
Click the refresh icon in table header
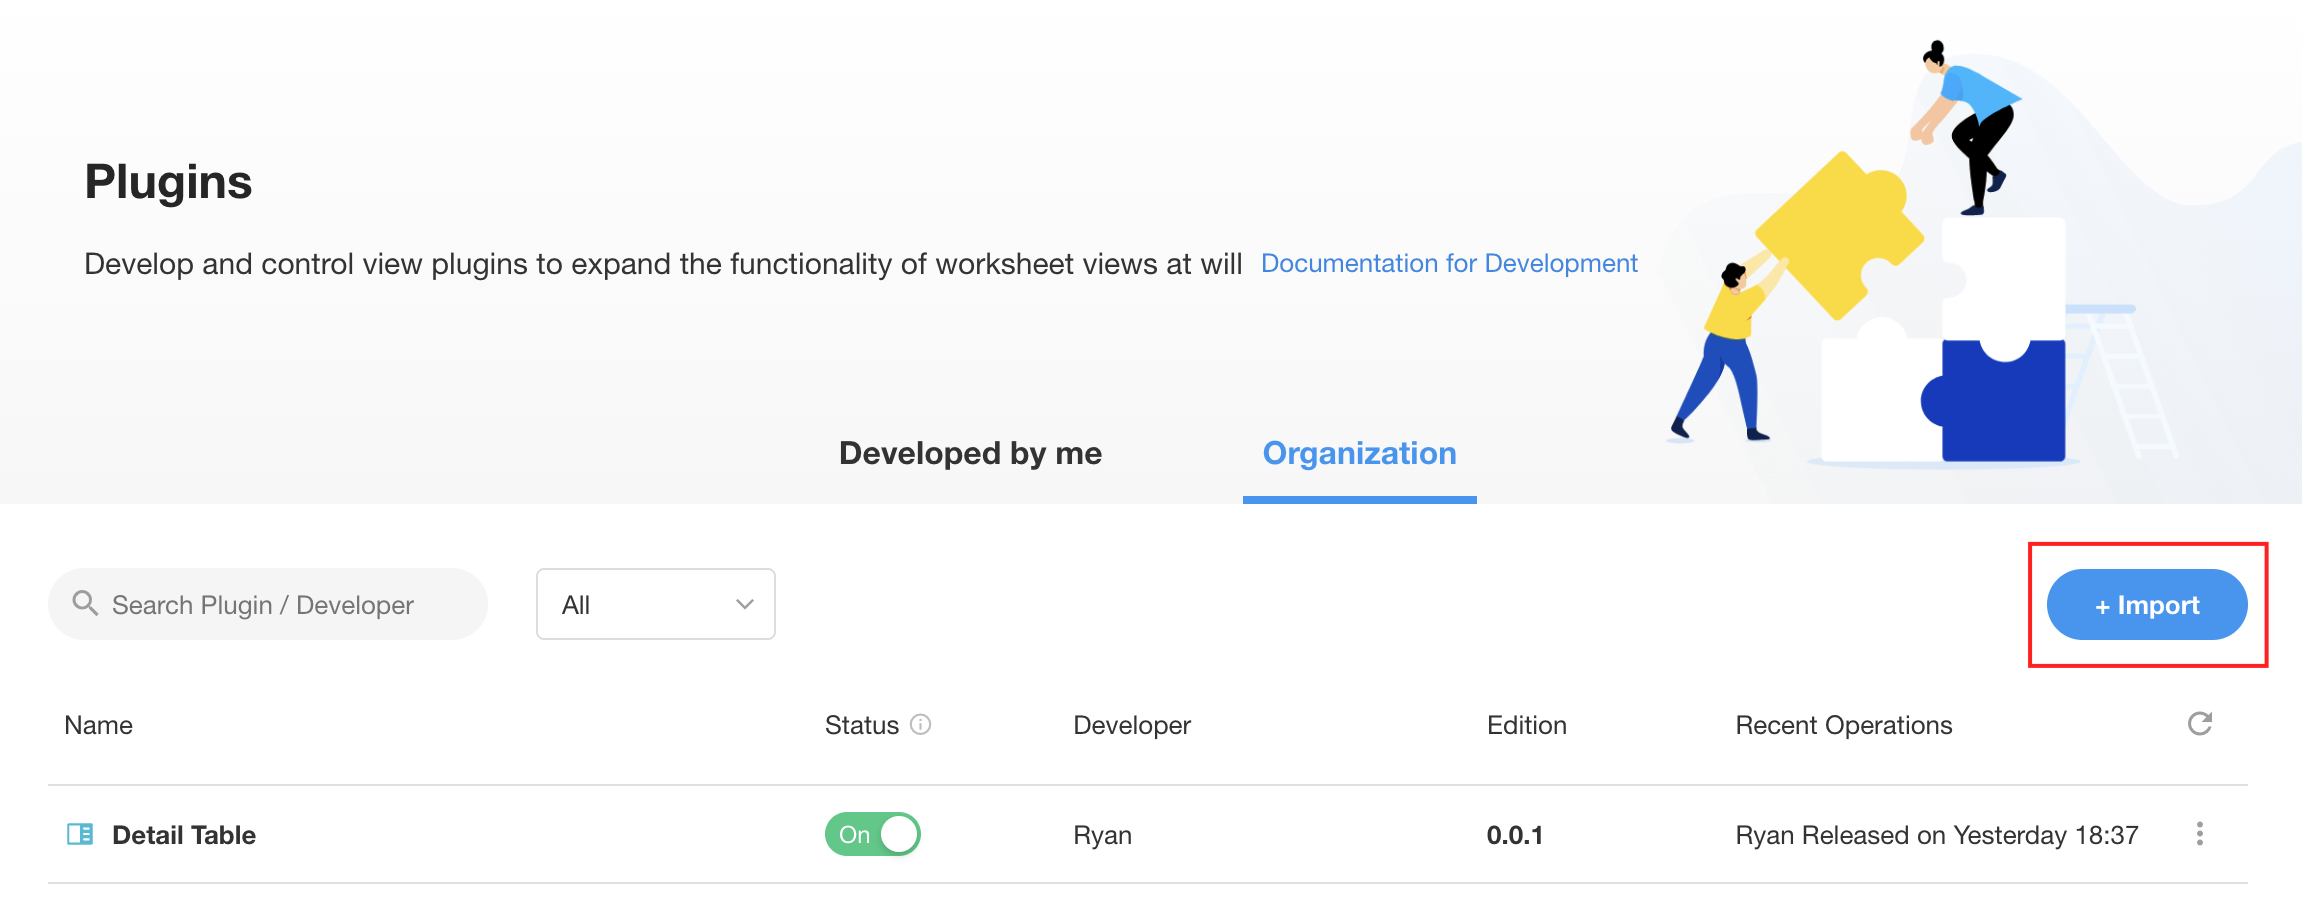coord(2199,724)
